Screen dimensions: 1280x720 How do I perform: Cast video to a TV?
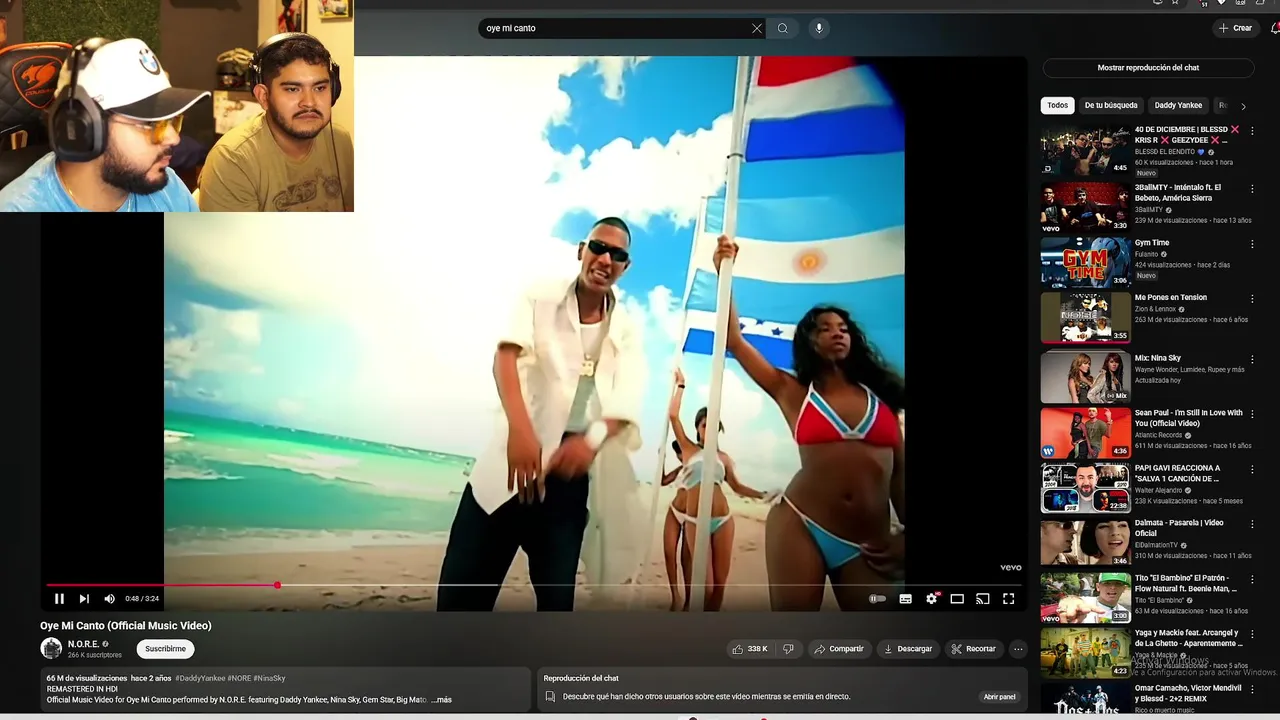[x=983, y=599]
